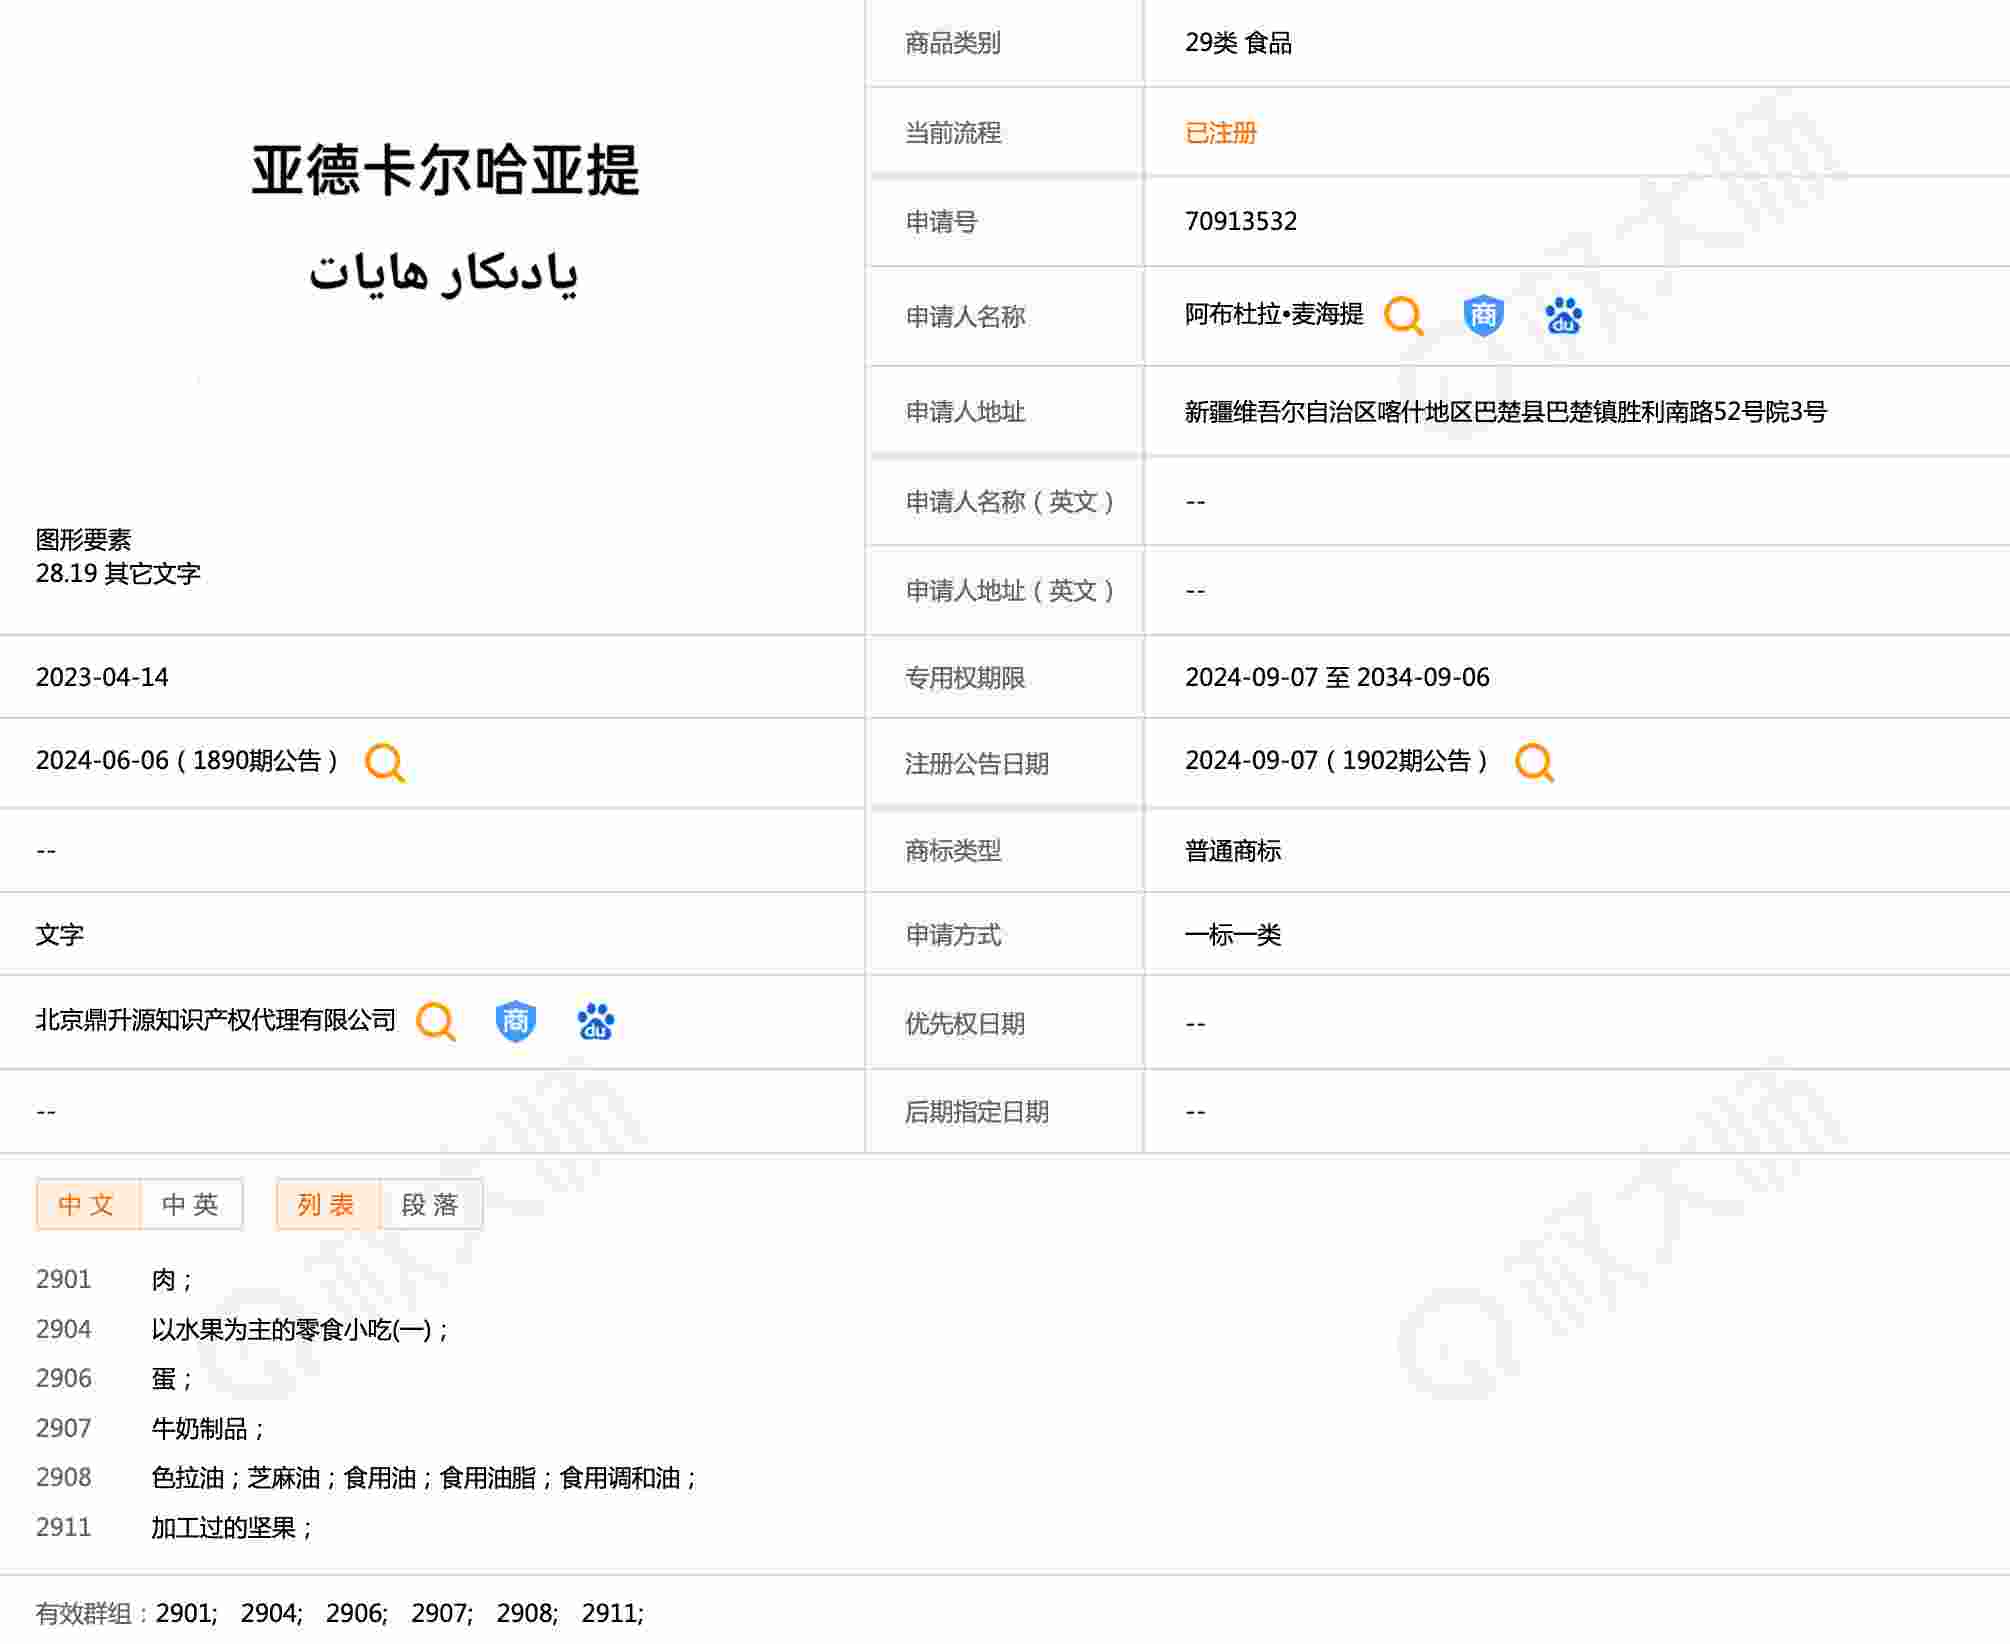Click search icon next to 1890期公告
2010x1644 pixels.
[385, 763]
